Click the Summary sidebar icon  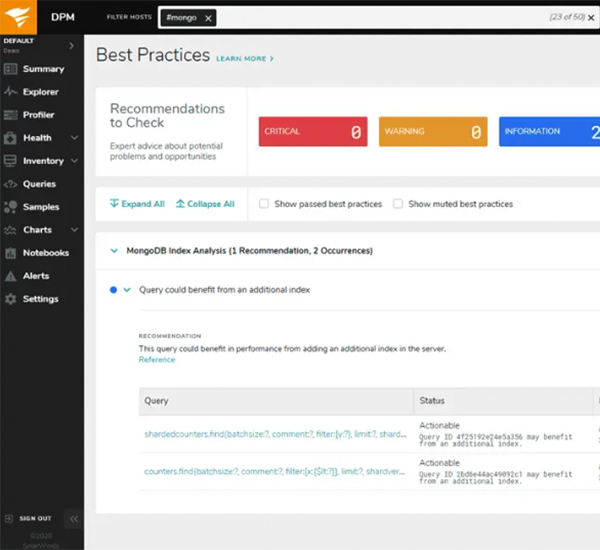[10, 69]
